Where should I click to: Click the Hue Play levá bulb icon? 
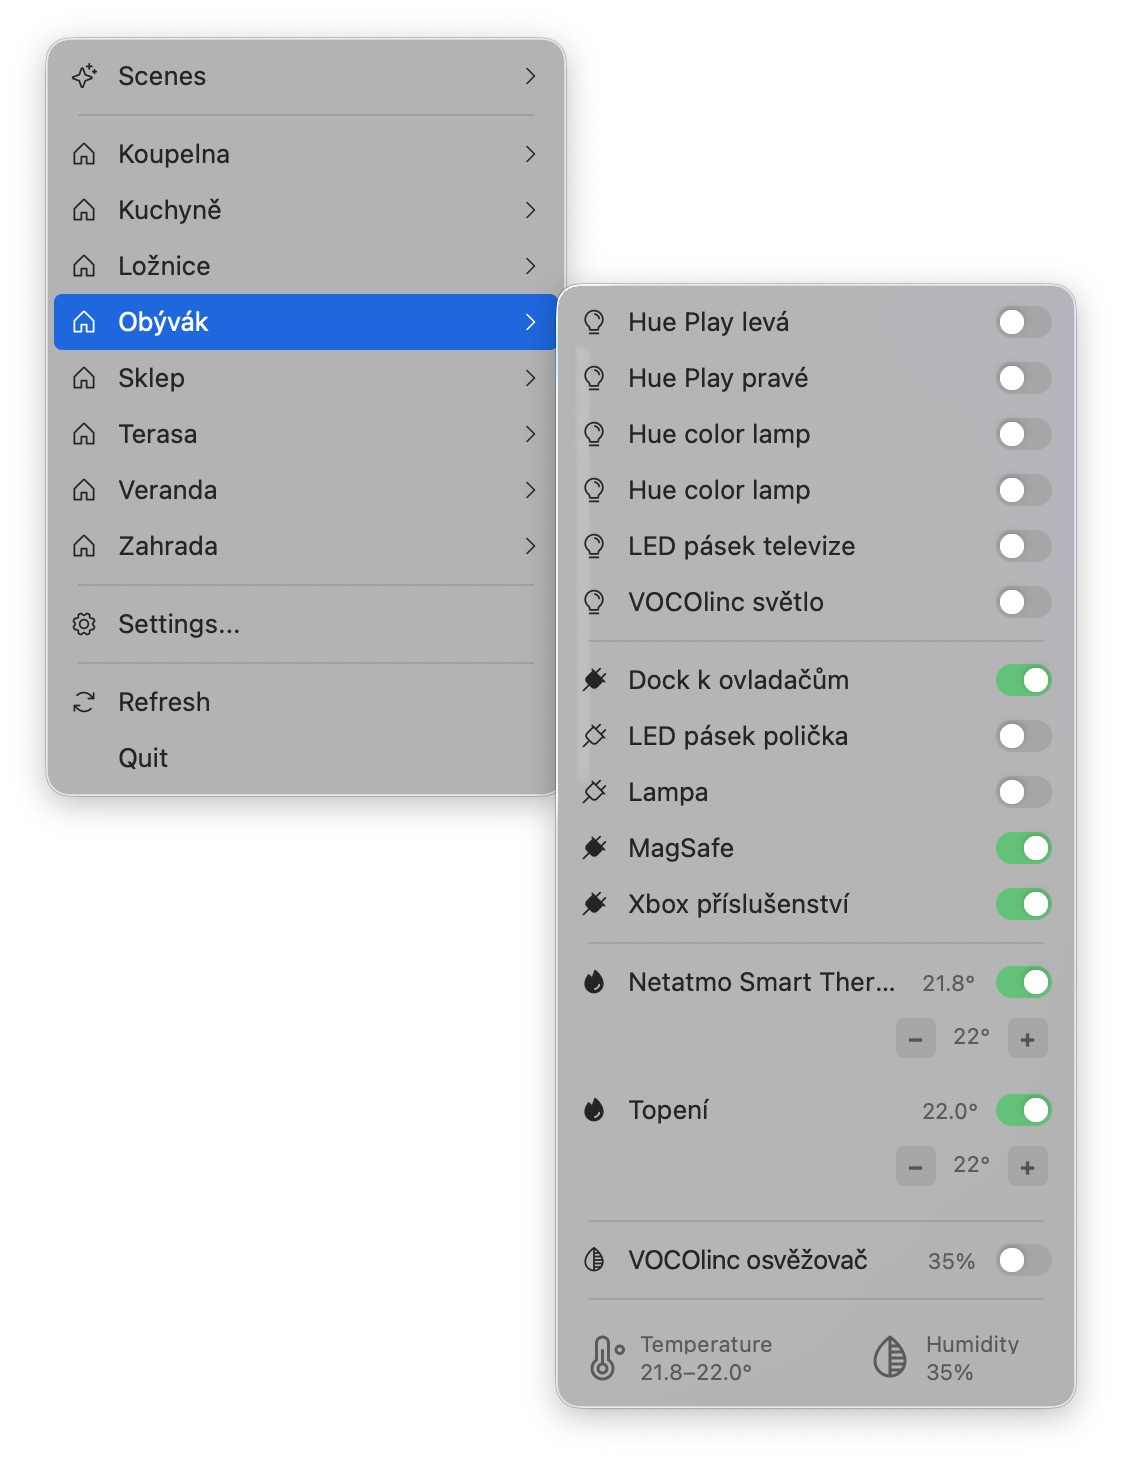(x=594, y=322)
